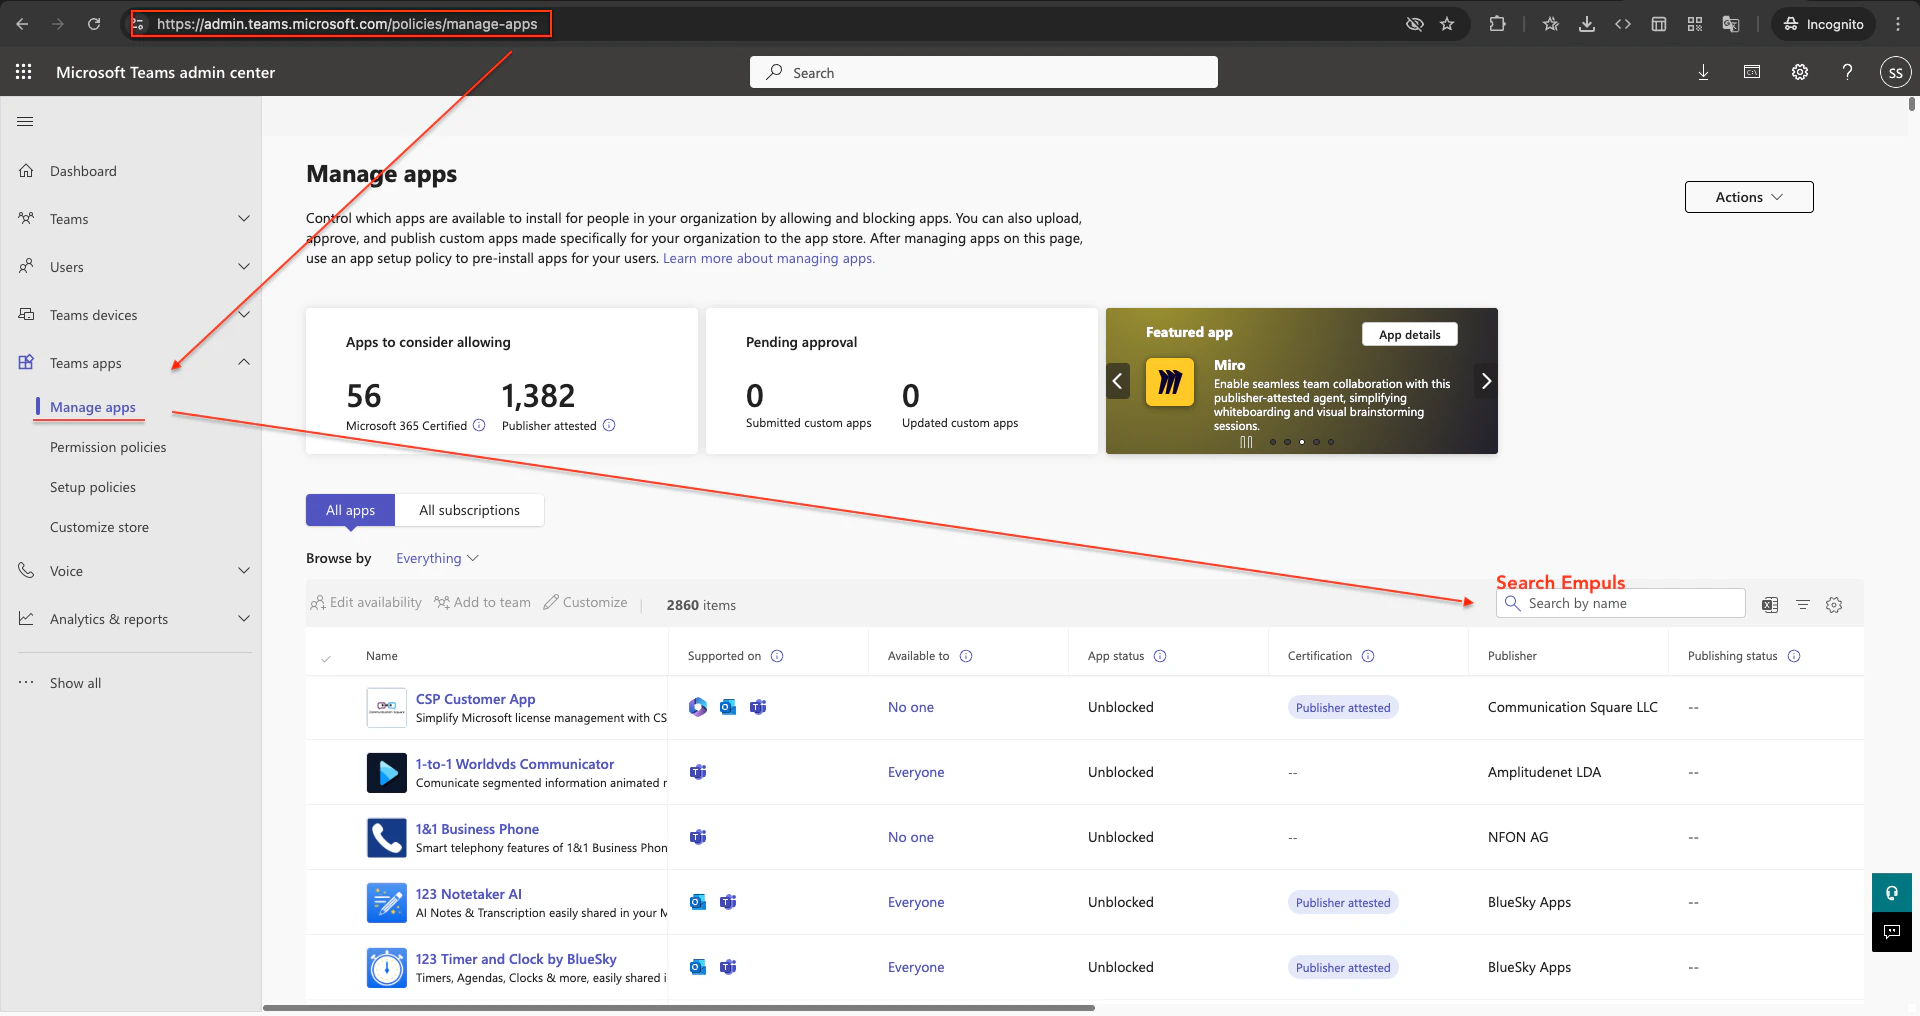Reload the page with refresh icon
Screen dimensions: 1920x1016
tap(94, 24)
